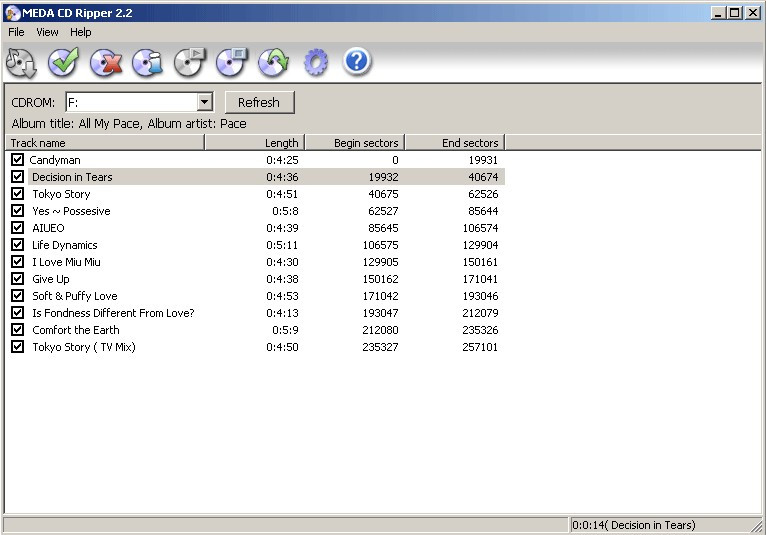This screenshot has width=766, height=535.
Task: Open the CD info icon
Action: click(148, 63)
